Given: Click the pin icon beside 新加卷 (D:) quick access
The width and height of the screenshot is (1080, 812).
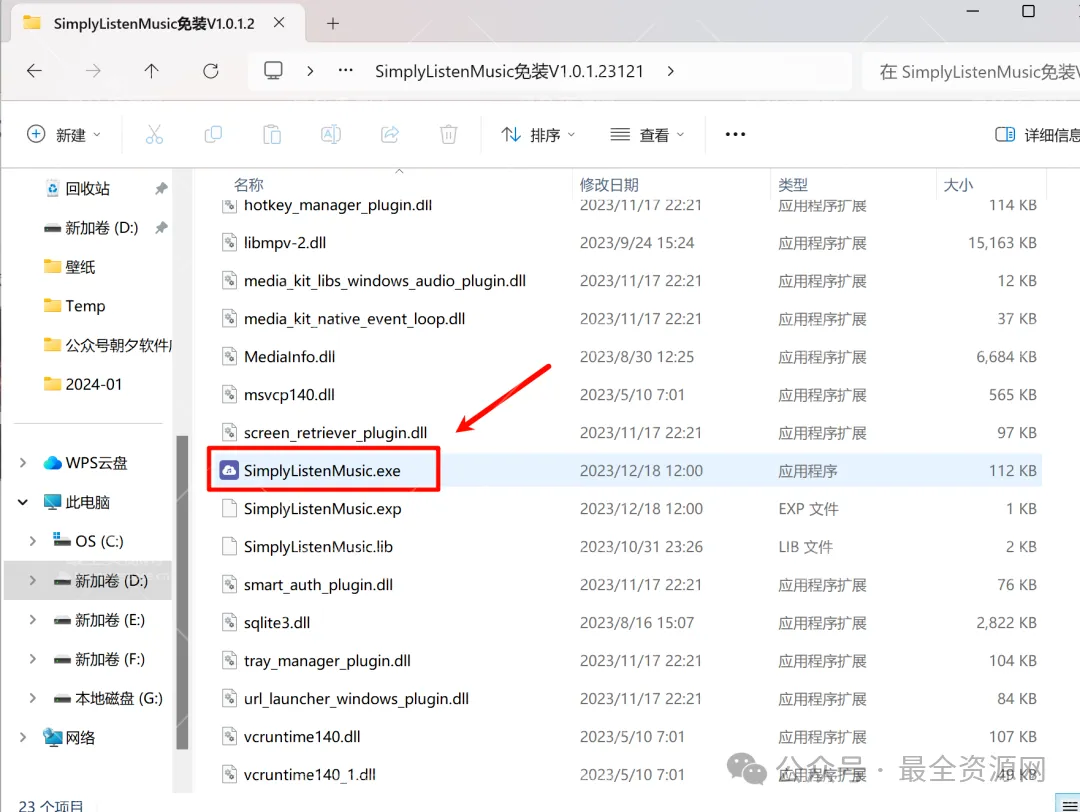Looking at the screenshot, I should (x=161, y=227).
